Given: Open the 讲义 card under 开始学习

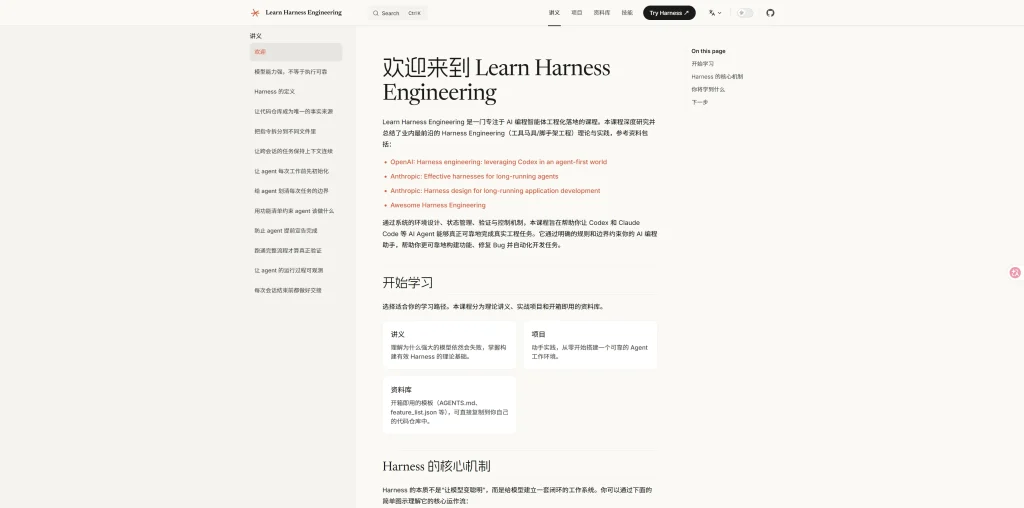Looking at the screenshot, I should 449,345.
